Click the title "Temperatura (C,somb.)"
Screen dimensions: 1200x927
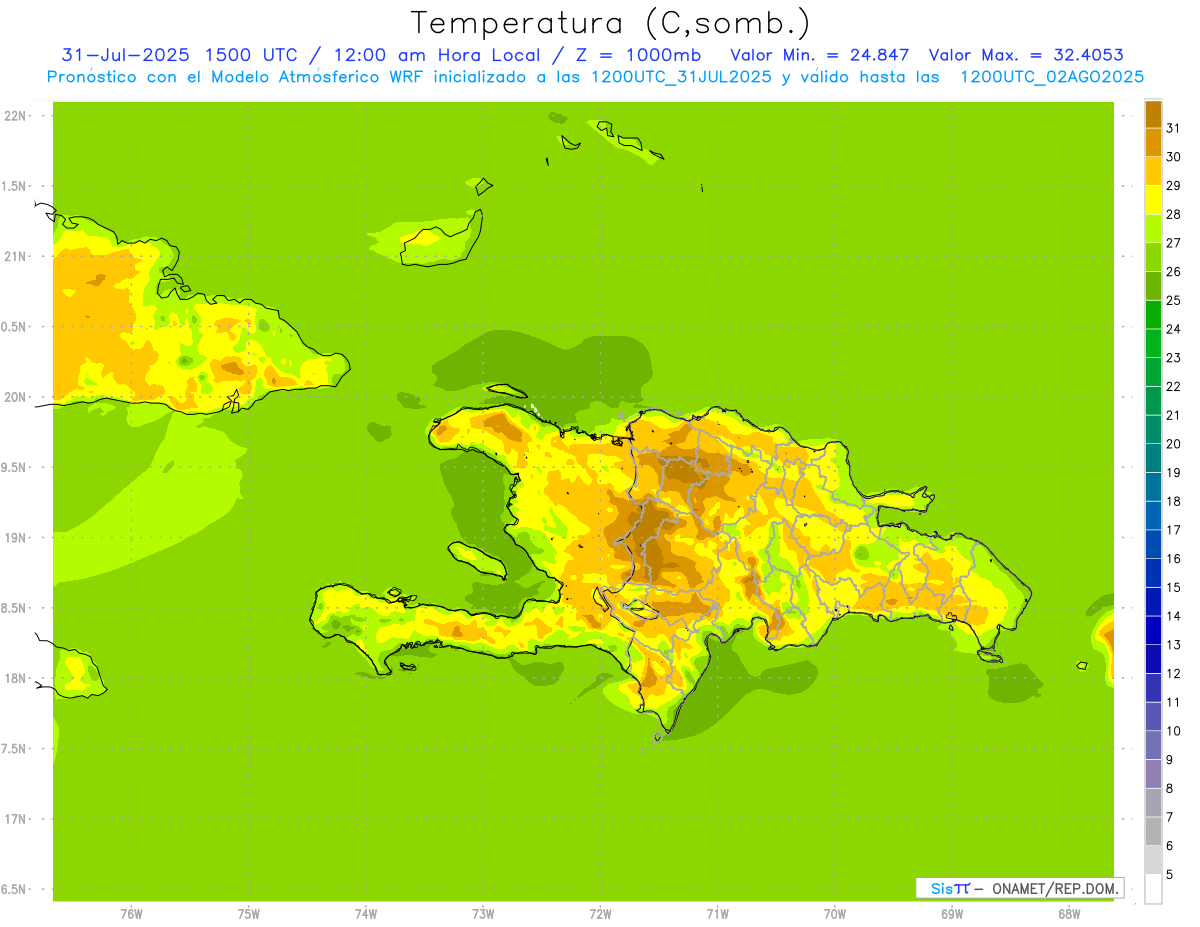click(x=611, y=24)
